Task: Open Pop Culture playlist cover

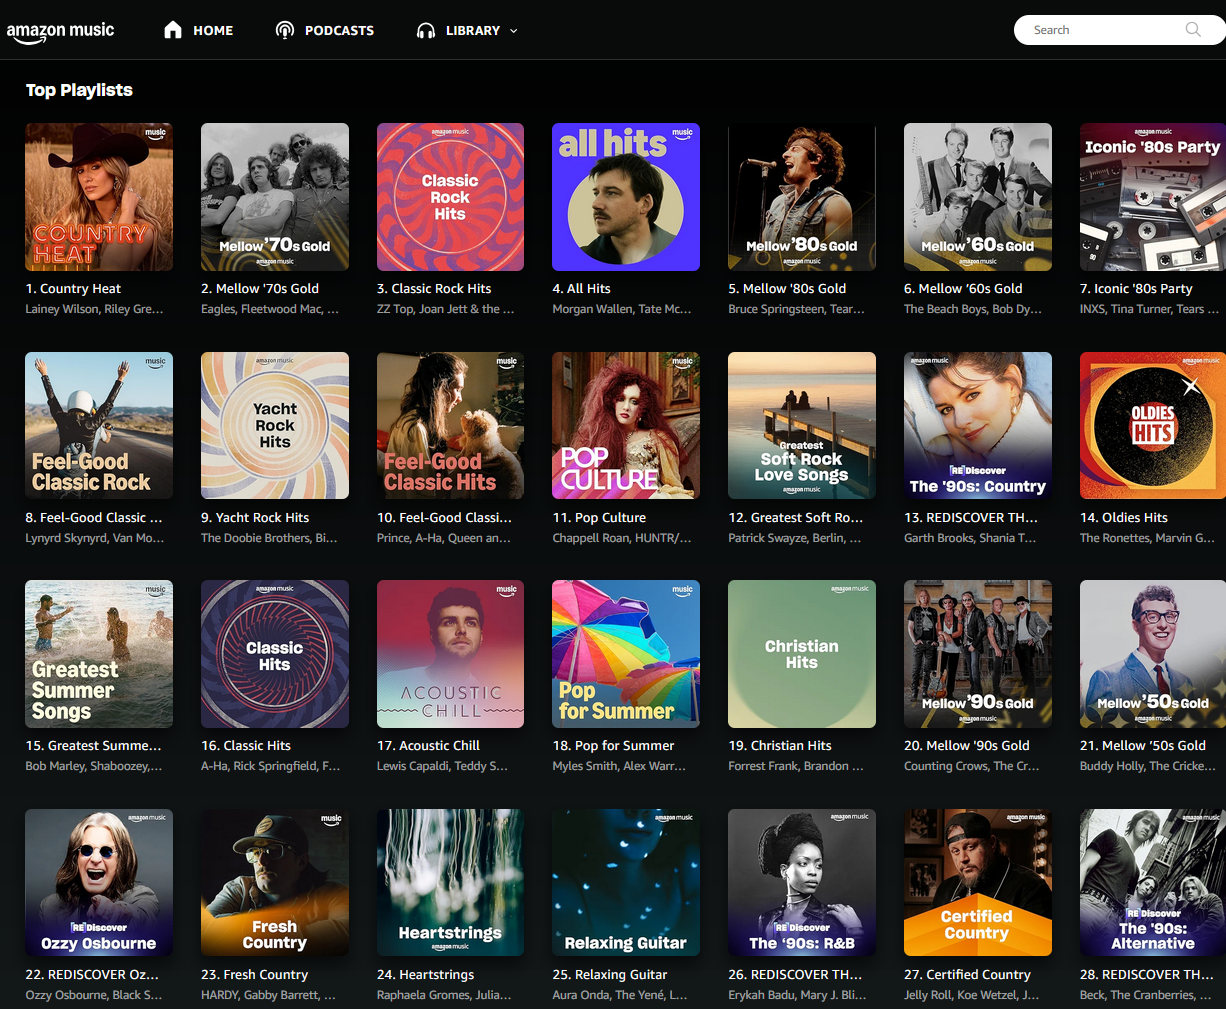Action: point(626,425)
